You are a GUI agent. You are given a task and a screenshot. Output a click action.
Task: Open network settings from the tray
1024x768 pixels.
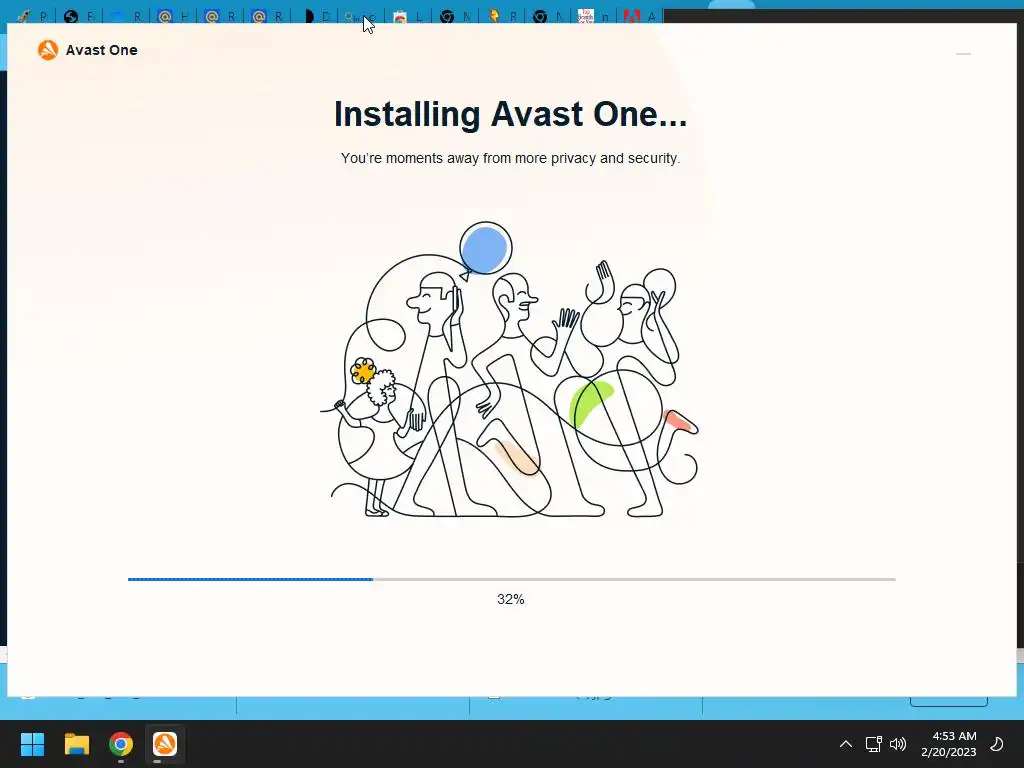(x=873, y=744)
